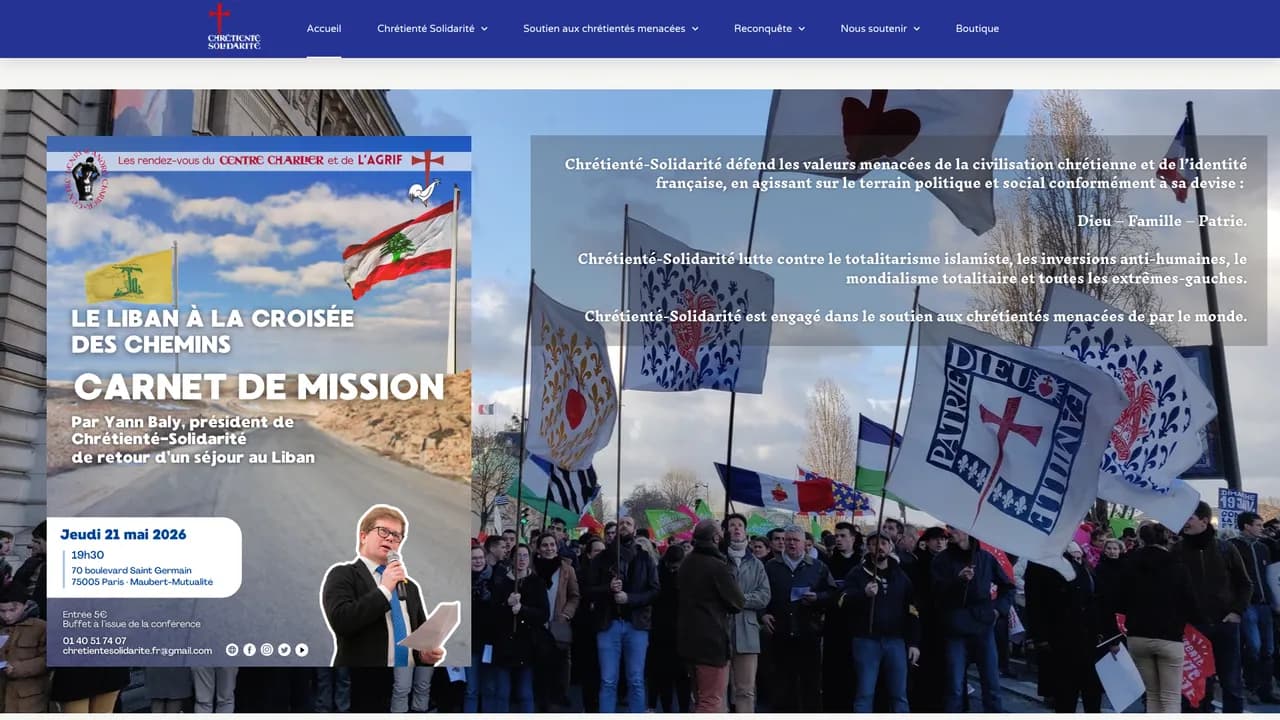Click the email 'chretientesolidarite.fr@gmail.com'
This screenshot has width=1280, height=720.
click(137, 651)
